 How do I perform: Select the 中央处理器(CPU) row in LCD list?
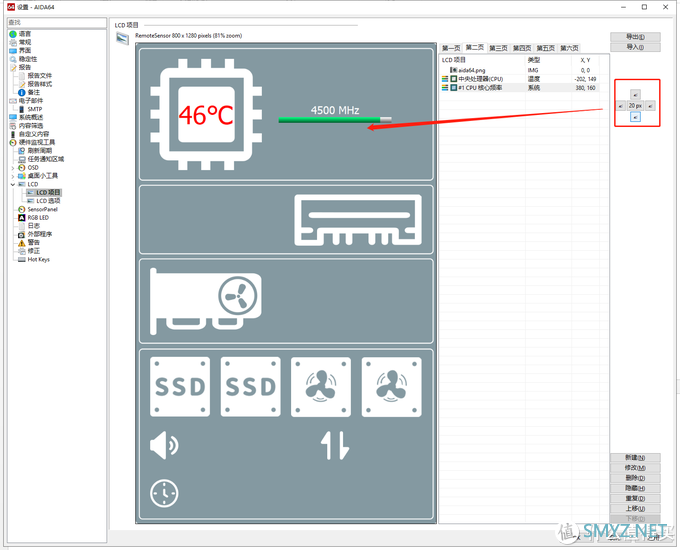[488, 78]
